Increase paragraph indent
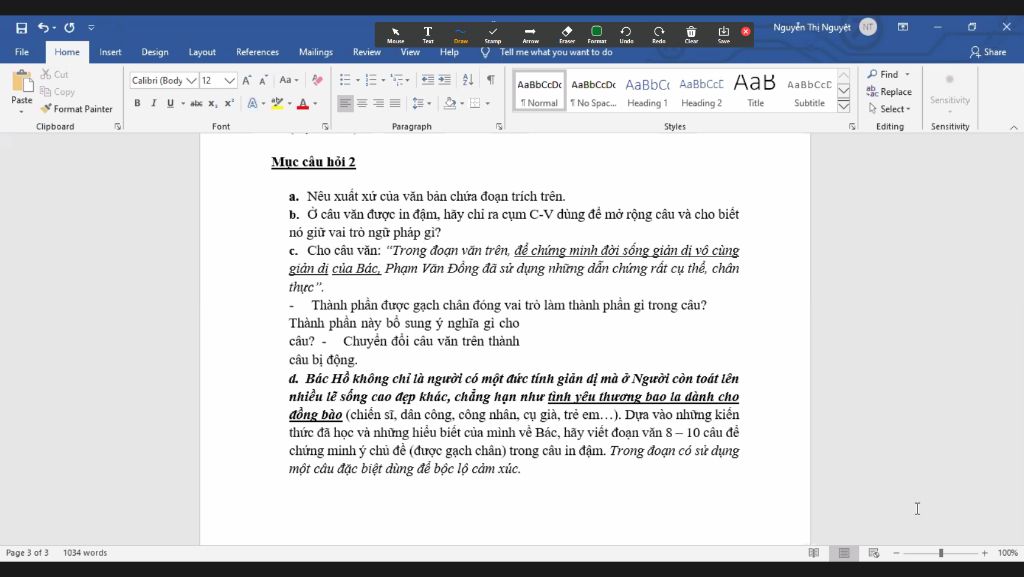Viewport: 1024px width, 577px height. (445, 80)
